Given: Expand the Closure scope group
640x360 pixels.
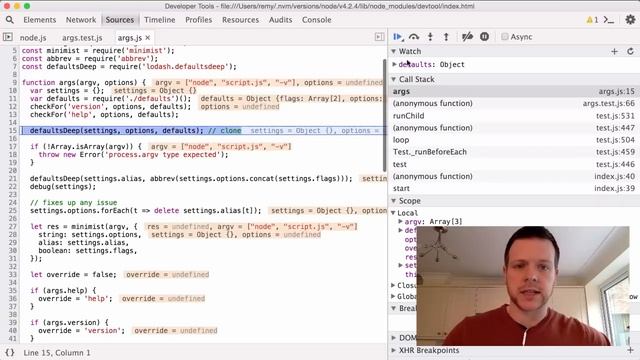Looking at the screenshot, I should [393, 285].
